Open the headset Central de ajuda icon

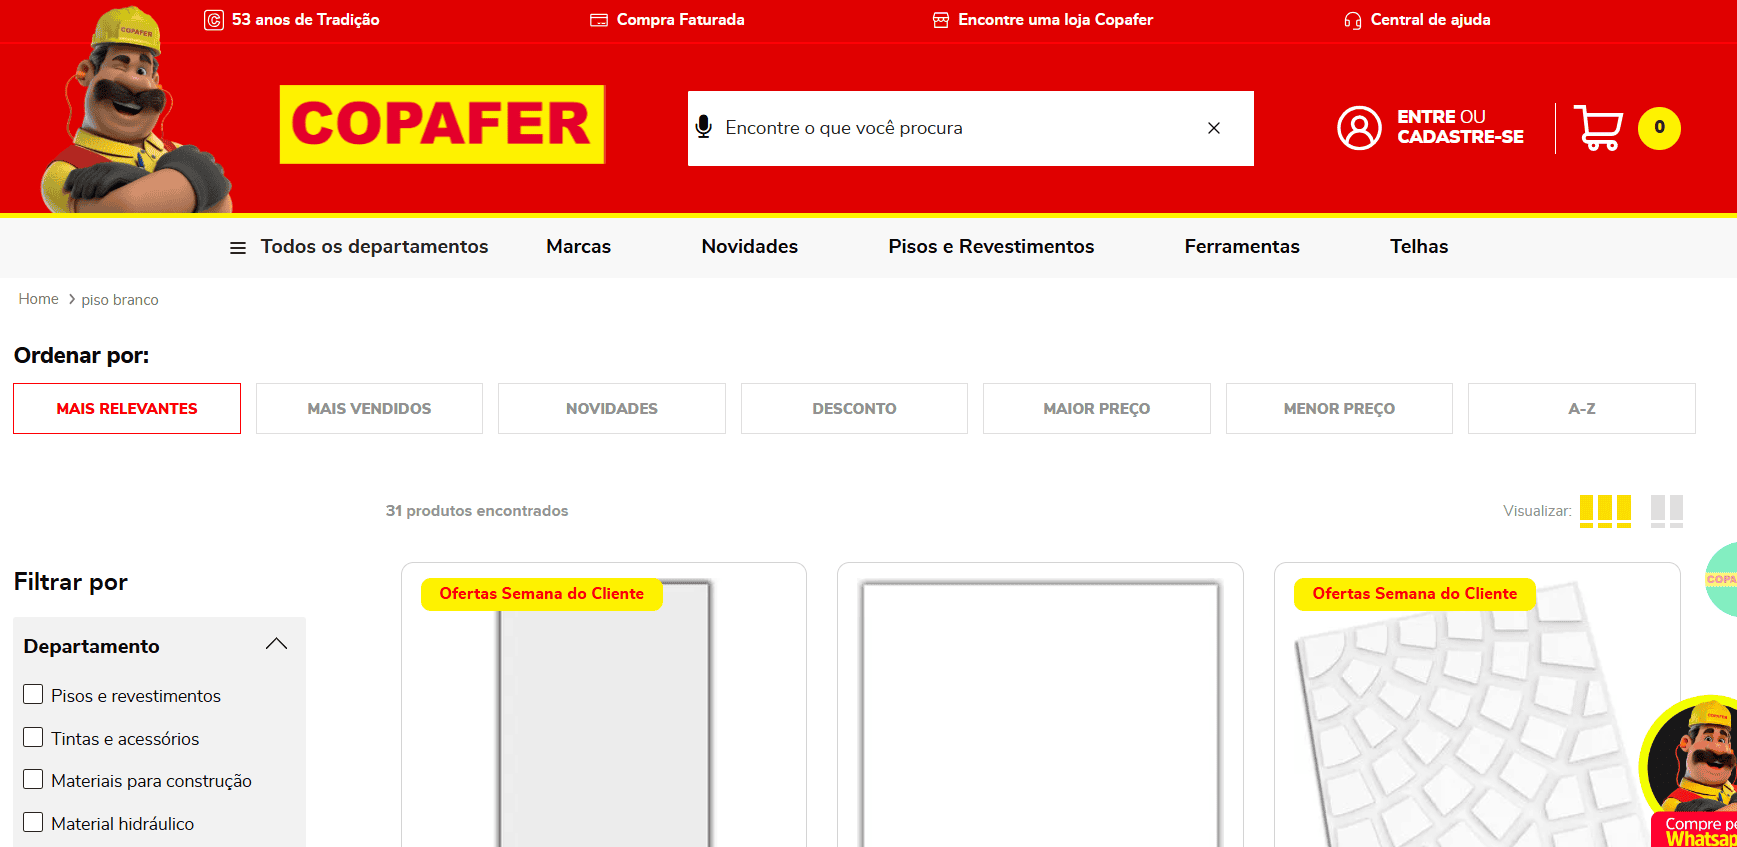click(x=1352, y=20)
